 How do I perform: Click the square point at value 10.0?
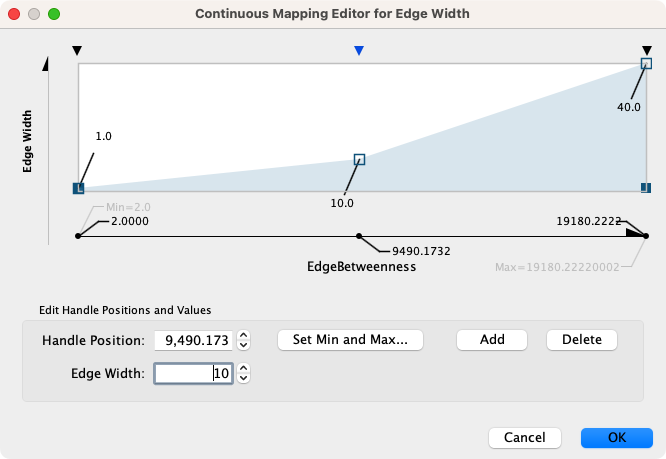coord(360,159)
